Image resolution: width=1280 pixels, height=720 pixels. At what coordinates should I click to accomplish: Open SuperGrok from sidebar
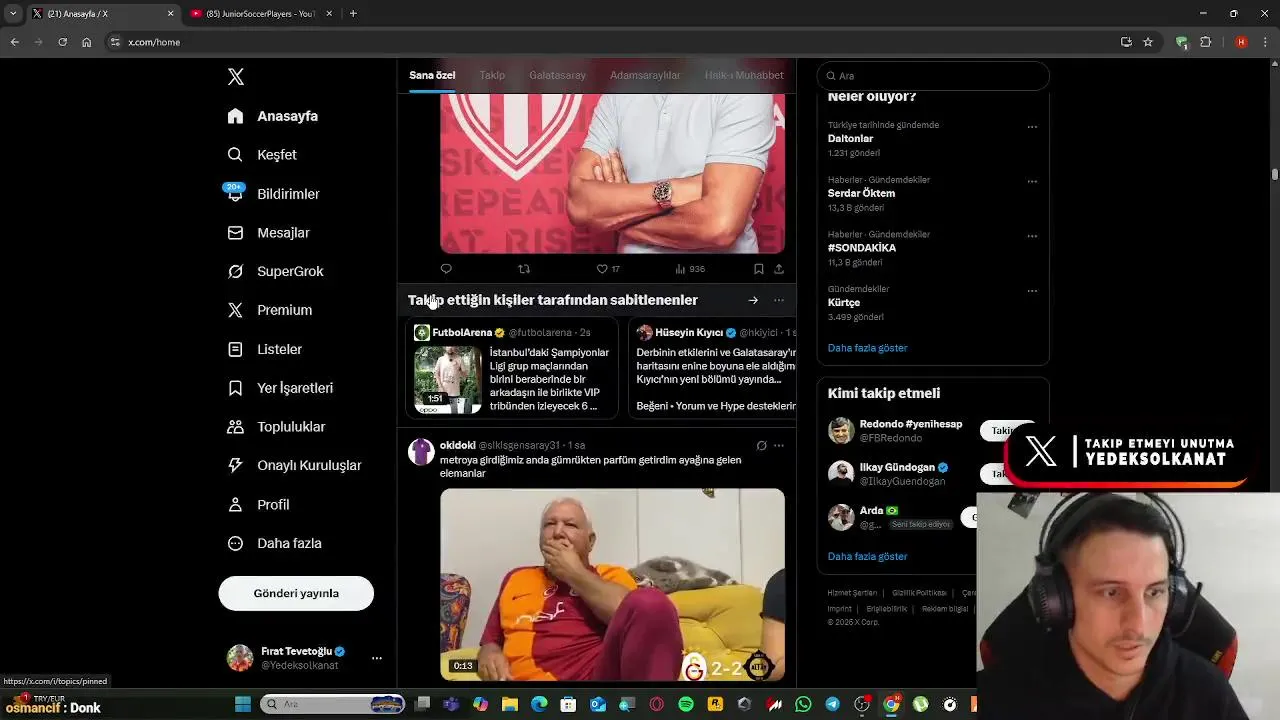275,271
